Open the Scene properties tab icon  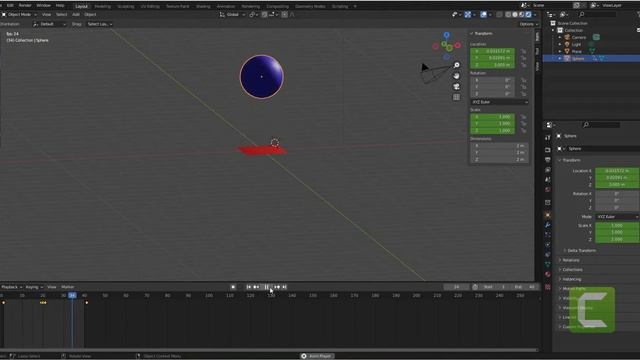(548, 180)
